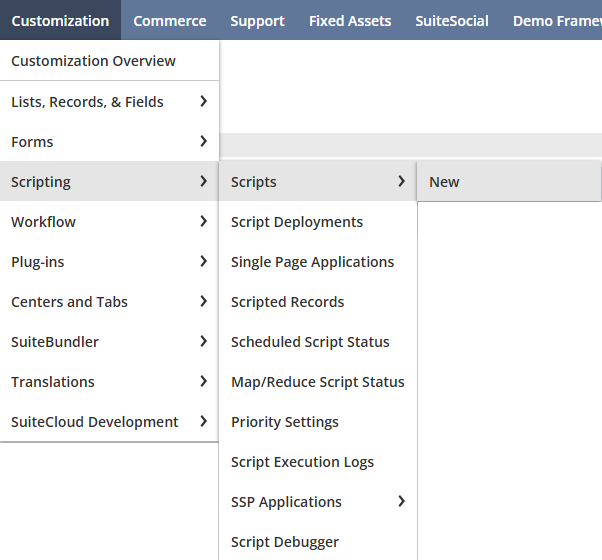Expand the SuiteCloud Development chevron
602x560 pixels.
[204, 421]
